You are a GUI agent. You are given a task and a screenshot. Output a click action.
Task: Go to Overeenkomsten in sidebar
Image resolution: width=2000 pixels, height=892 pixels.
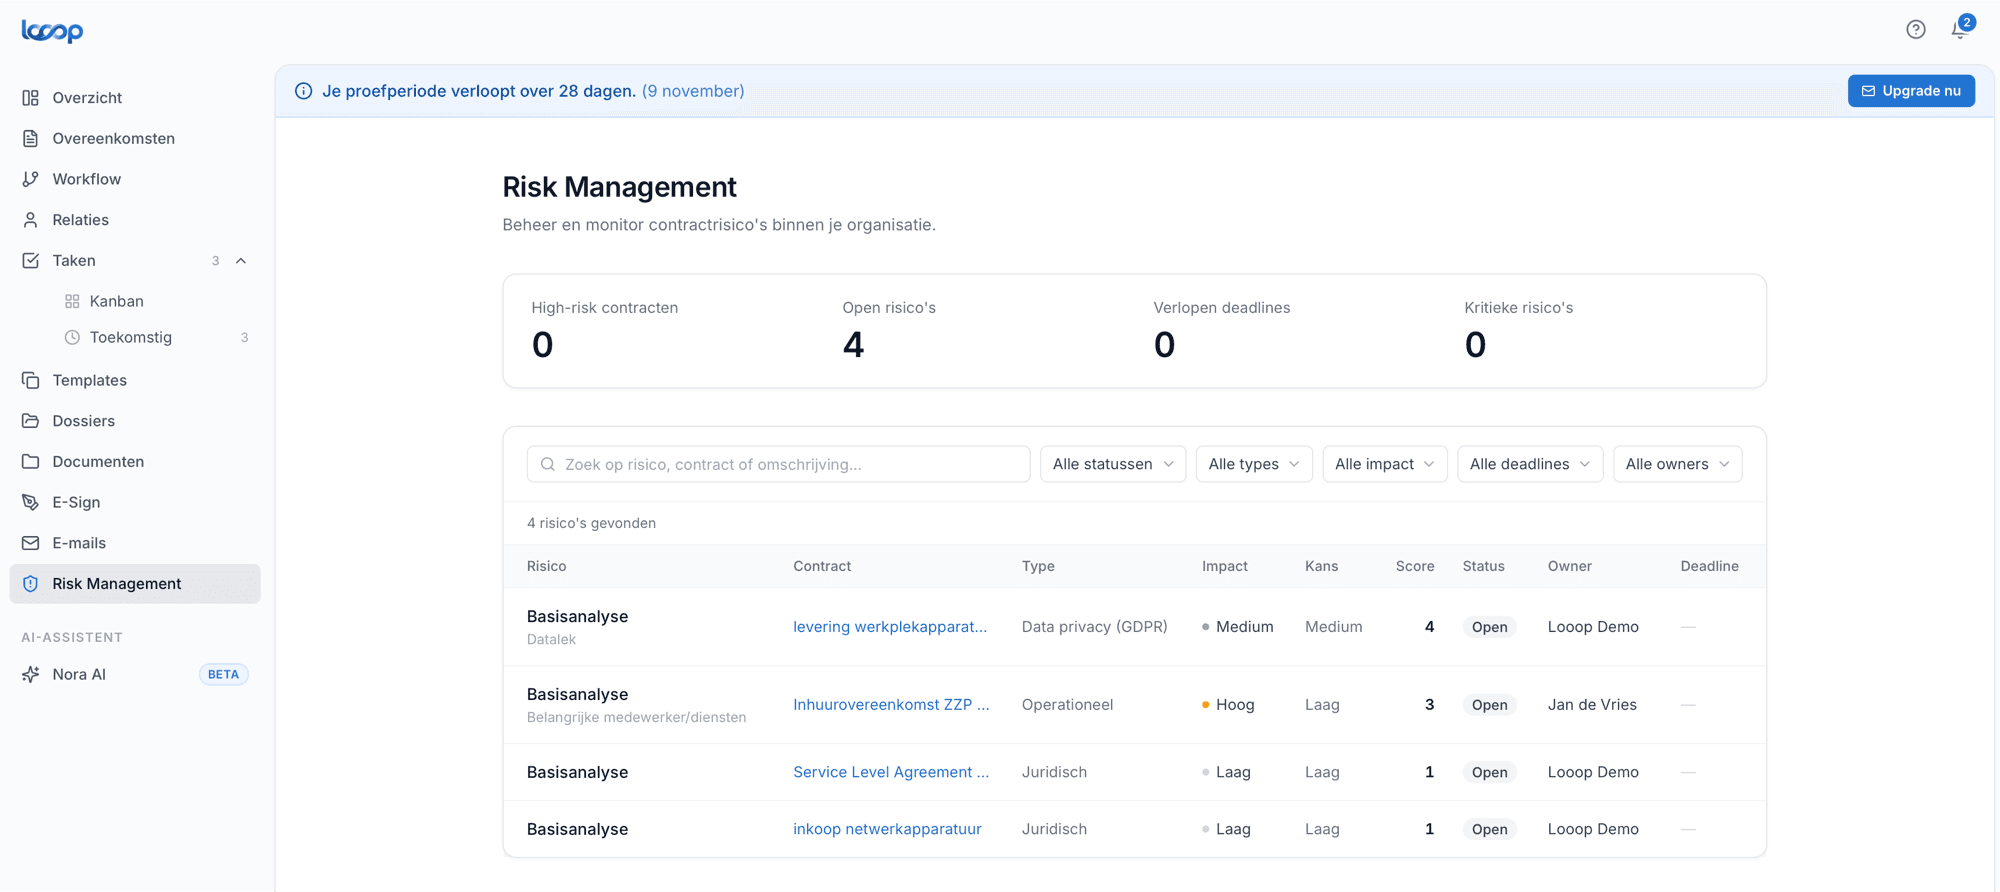click(x=135, y=139)
